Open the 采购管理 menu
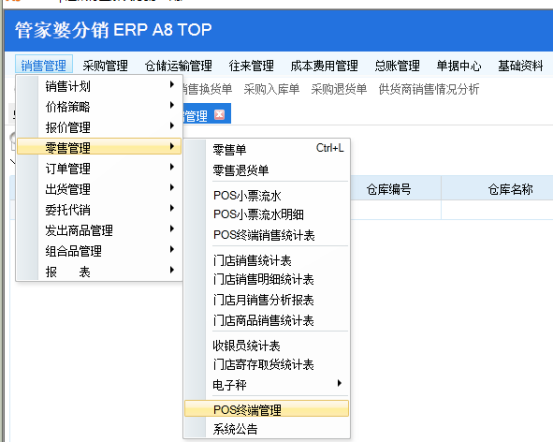554x442 pixels. click(x=105, y=66)
